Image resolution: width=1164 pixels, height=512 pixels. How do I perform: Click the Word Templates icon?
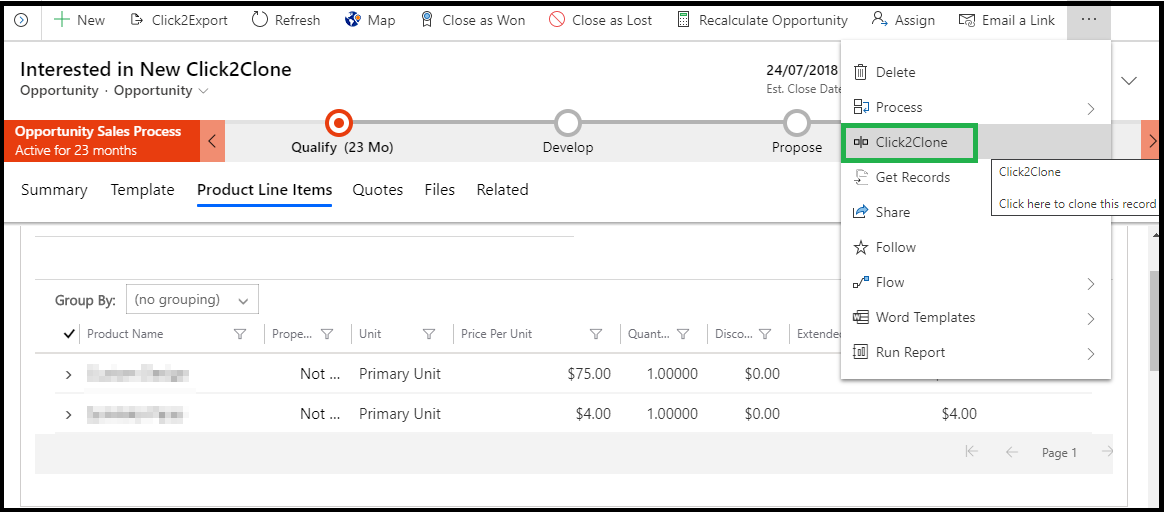click(860, 317)
